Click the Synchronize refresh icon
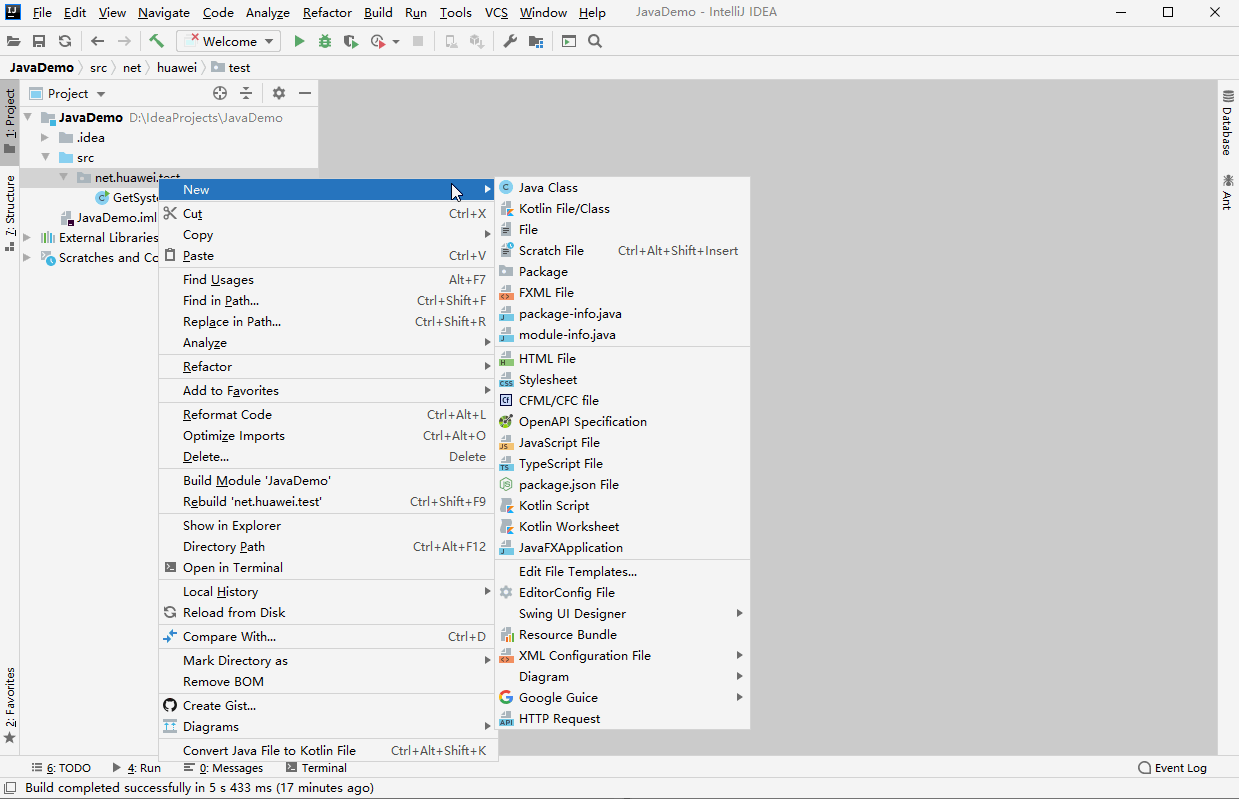 (65, 41)
